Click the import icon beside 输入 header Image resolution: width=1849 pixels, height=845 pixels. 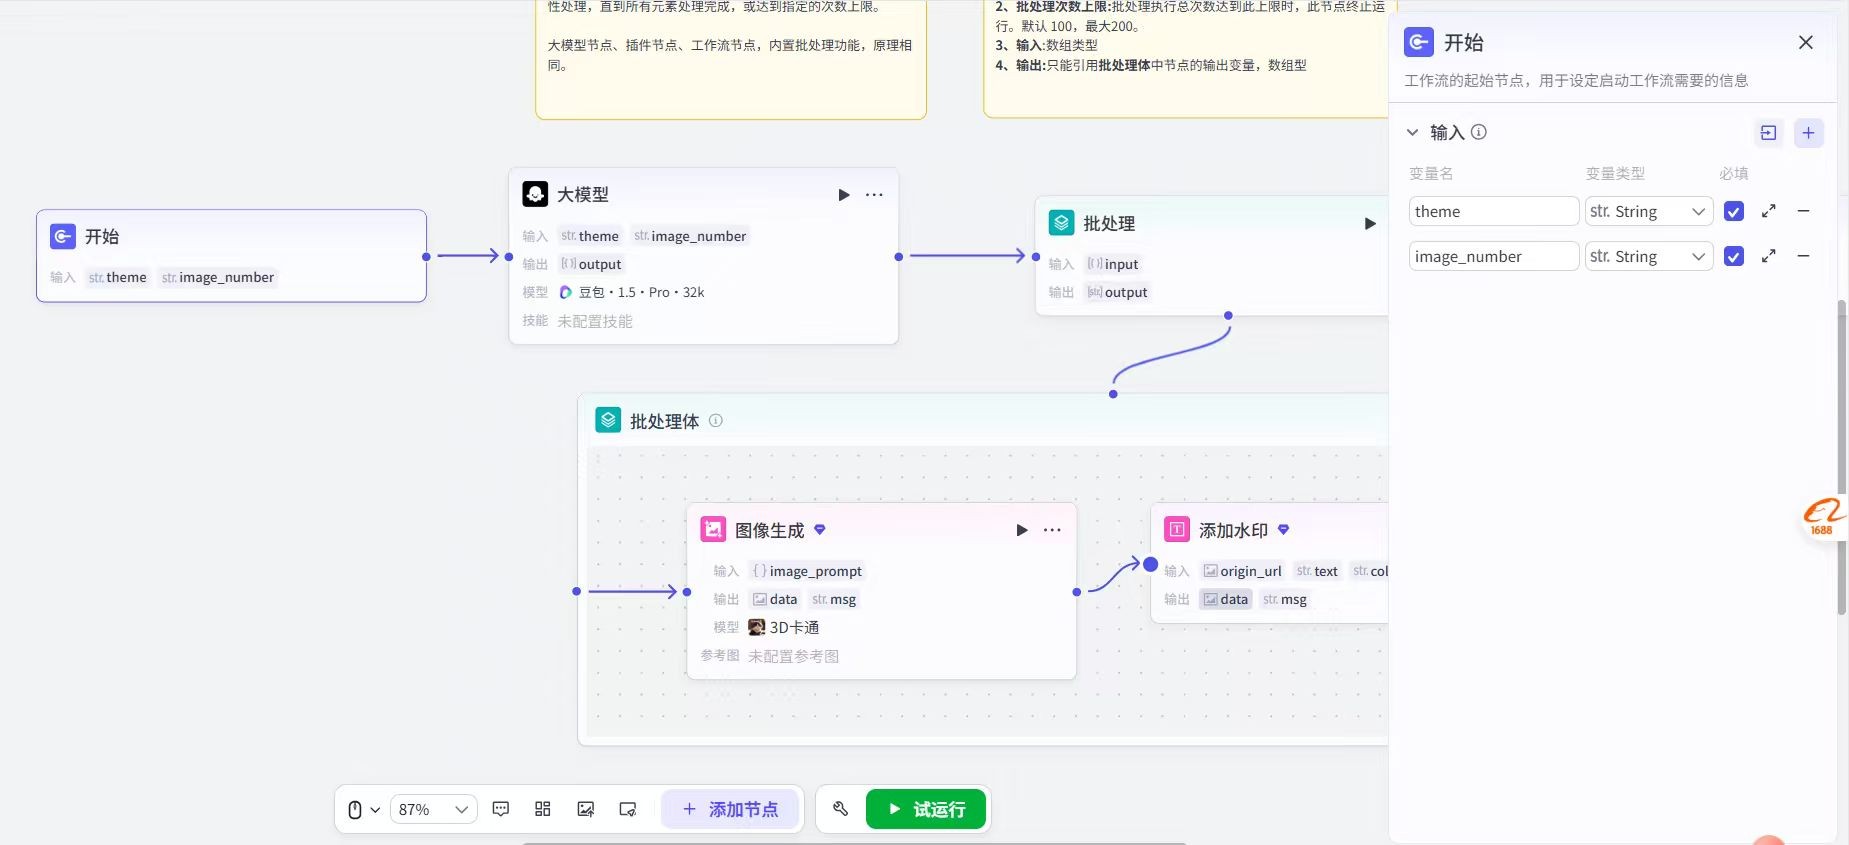(x=1768, y=133)
